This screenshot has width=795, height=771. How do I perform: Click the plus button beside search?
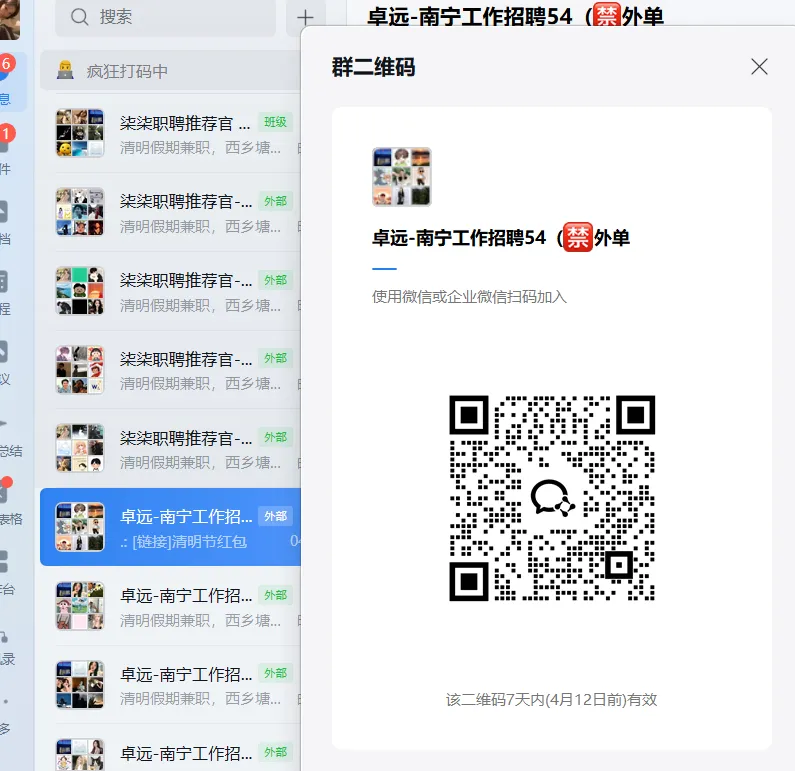click(305, 18)
